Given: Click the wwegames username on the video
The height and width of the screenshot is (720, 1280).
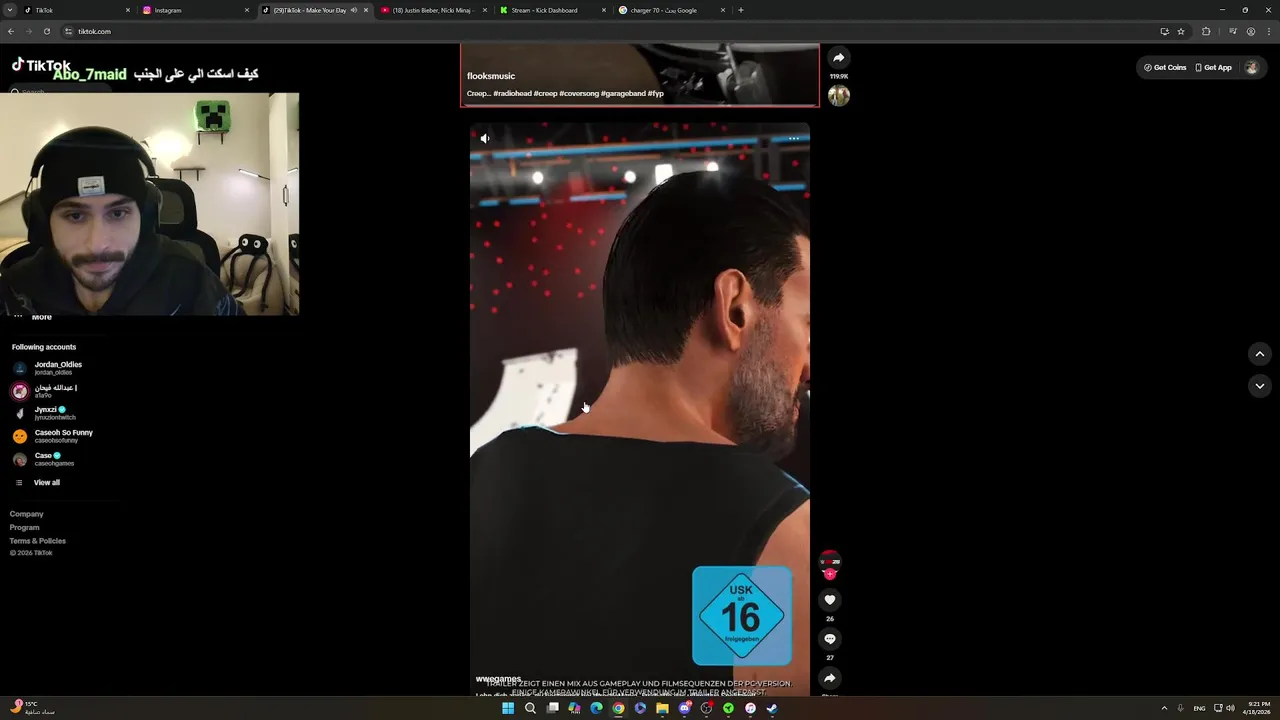Looking at the screenshot, I should tap(498, 679).
